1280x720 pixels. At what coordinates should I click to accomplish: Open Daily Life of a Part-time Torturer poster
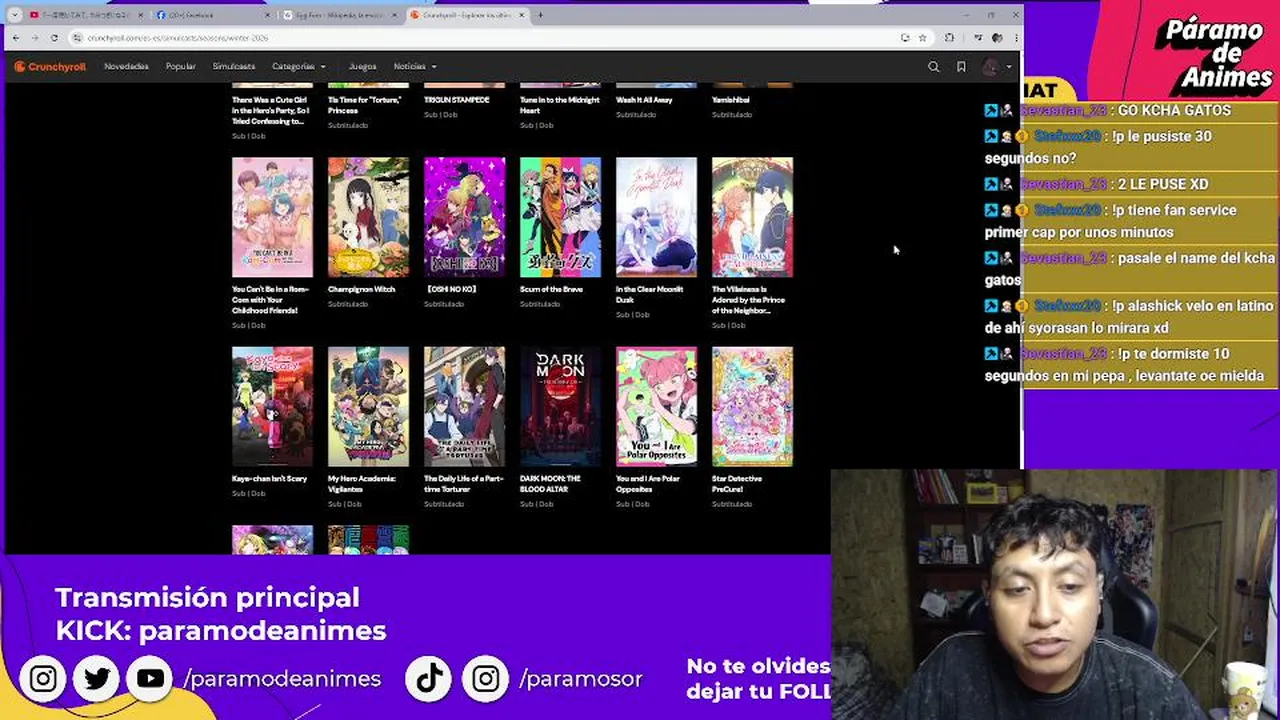(464, 407)
